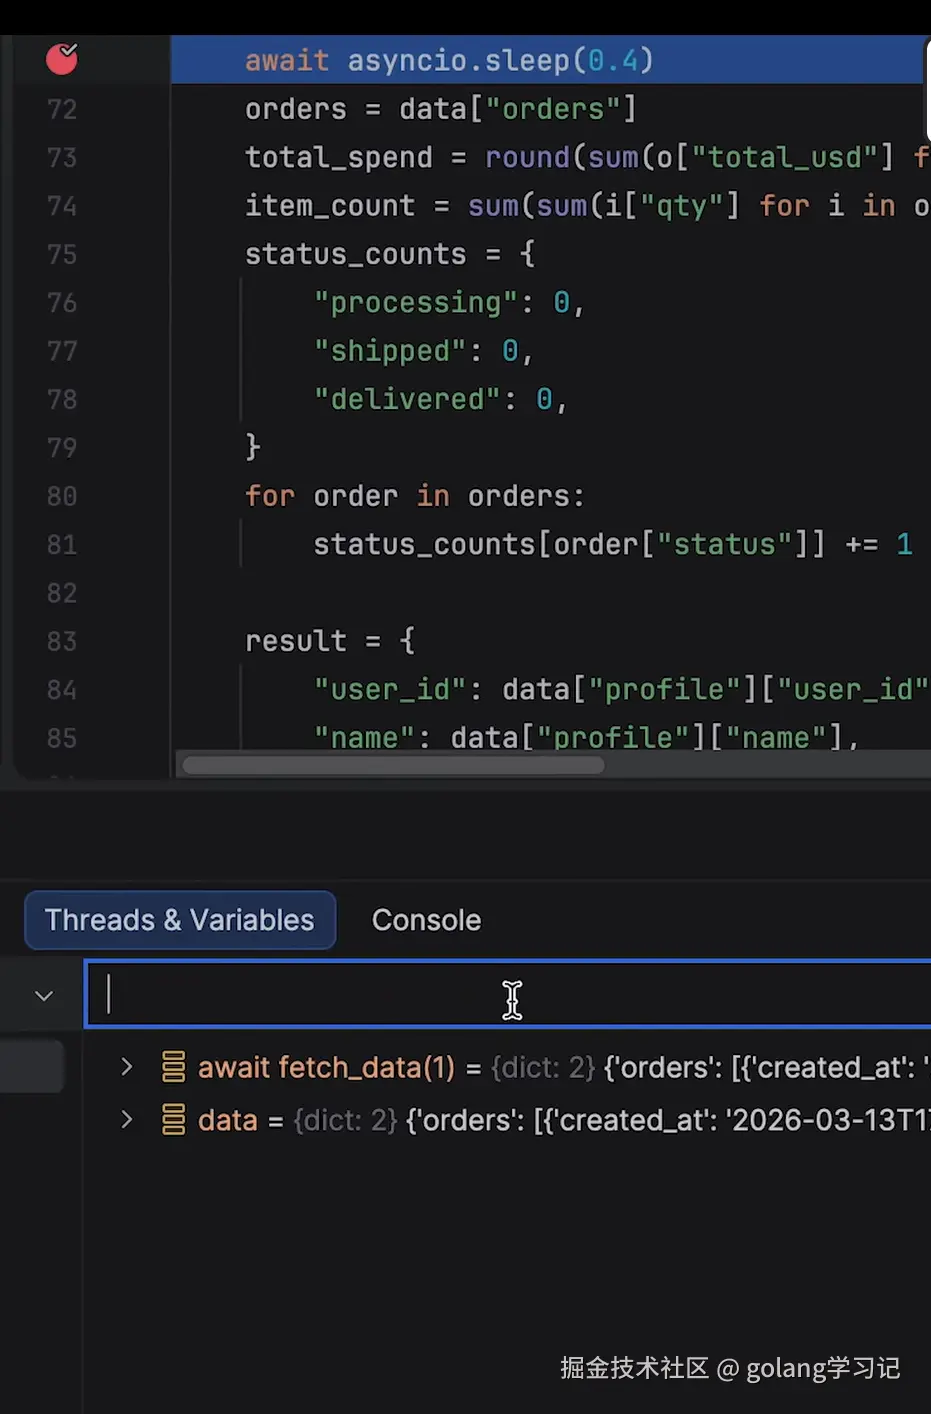
Task: Expand the await fetch_data(1) watch entry
Action: [127, 1067]
